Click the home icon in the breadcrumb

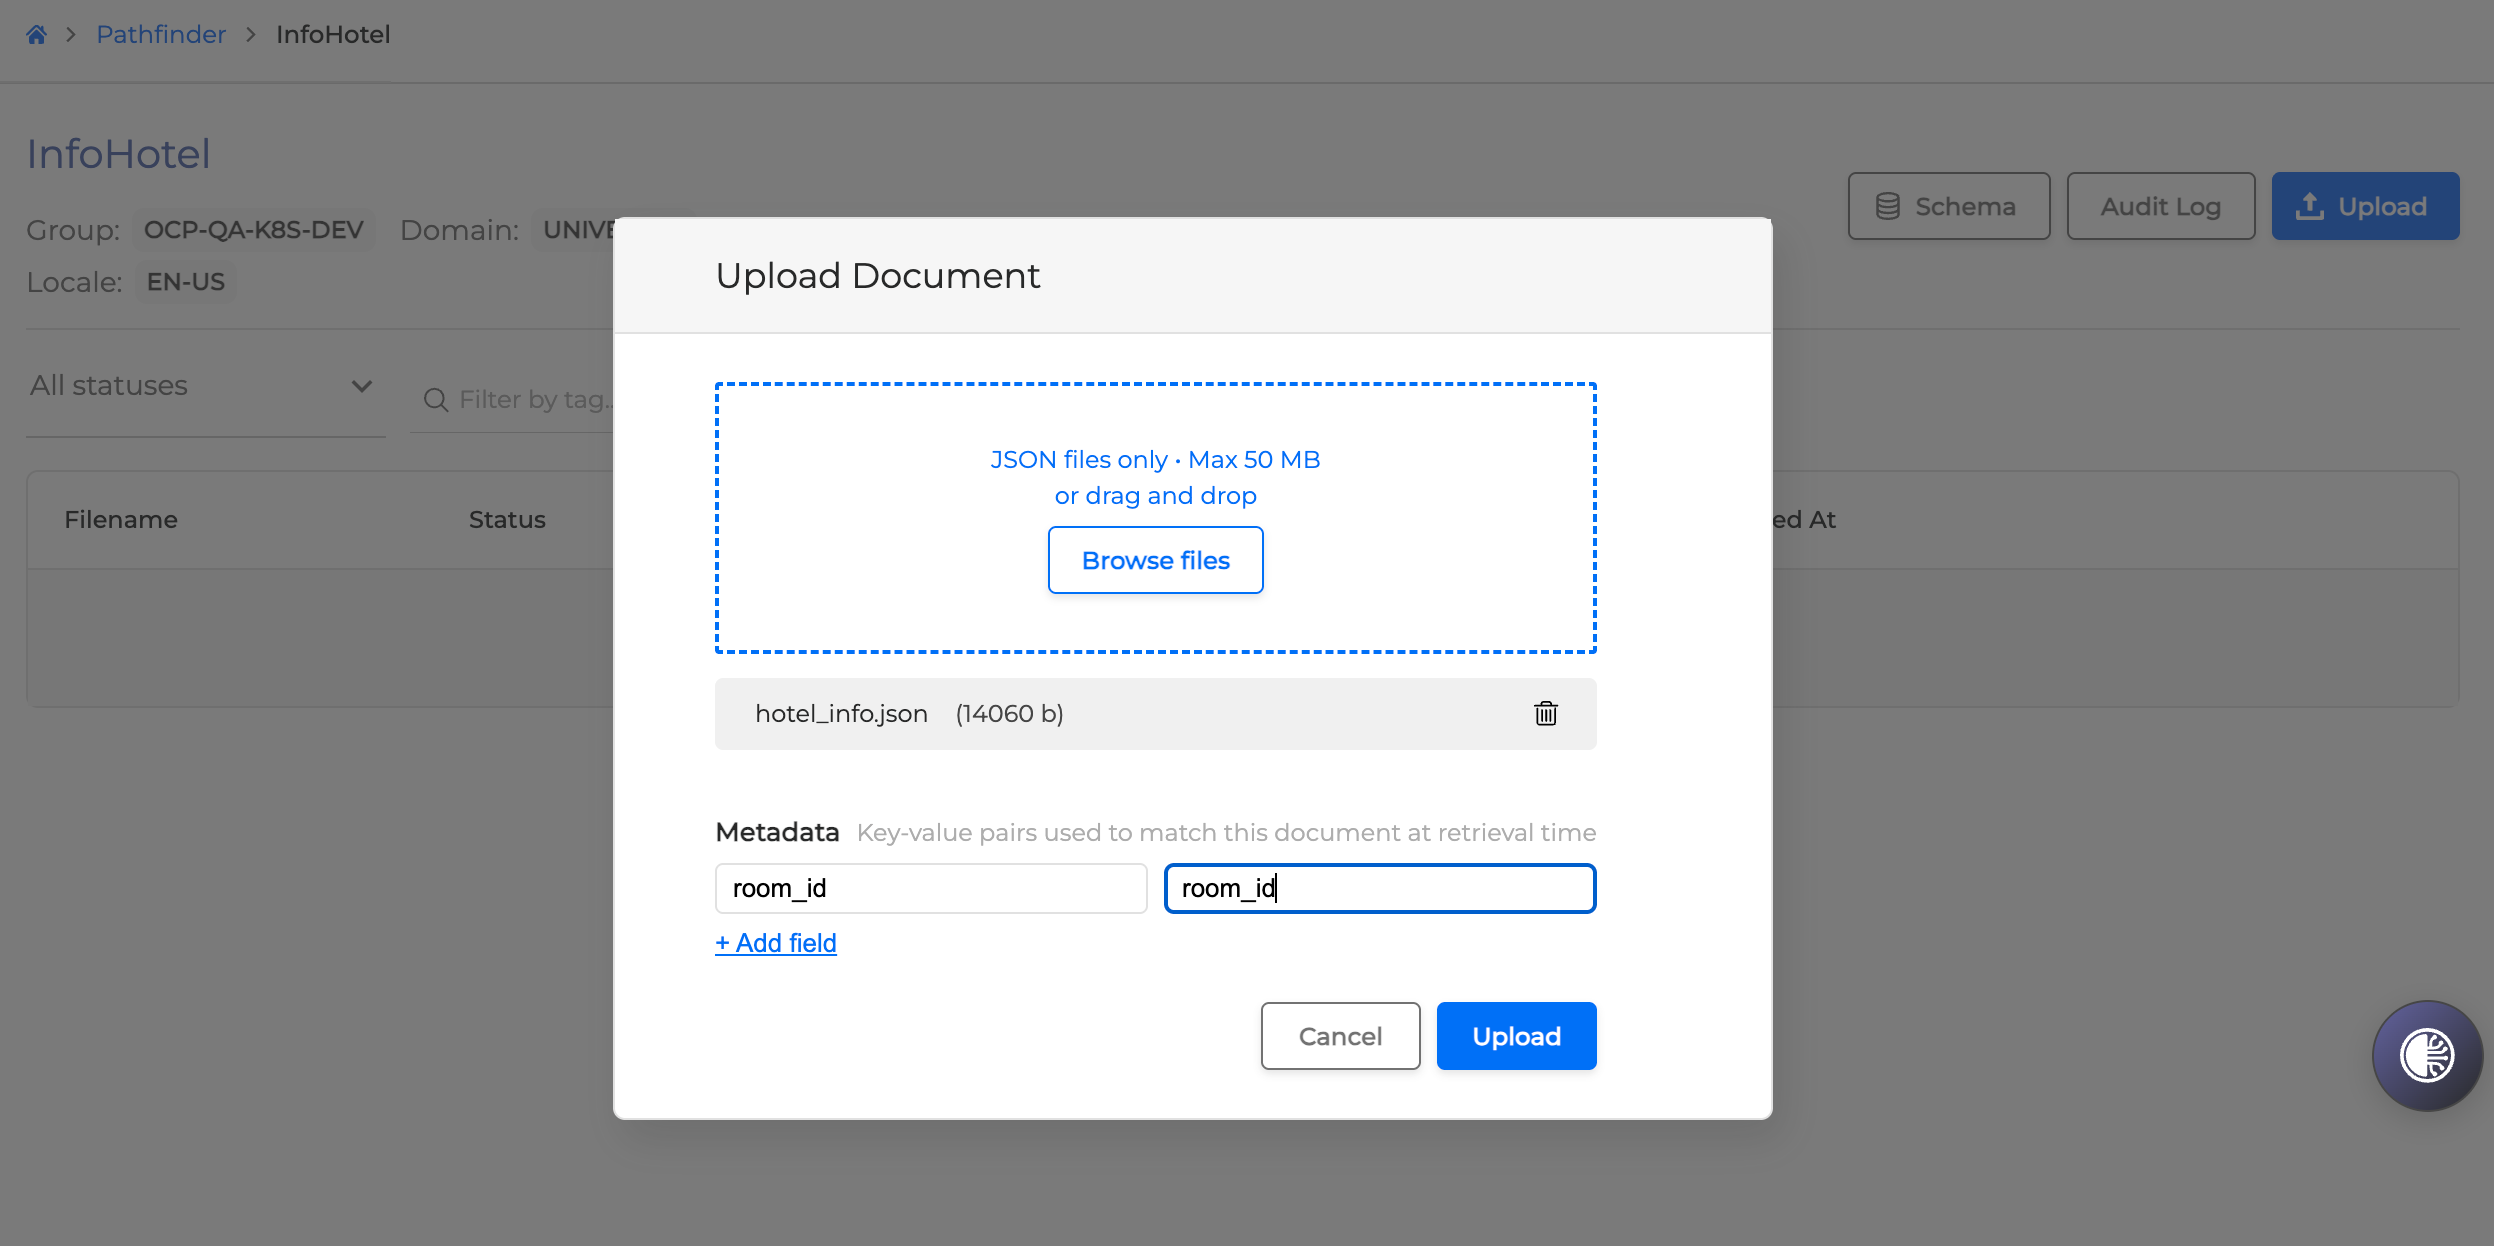(37, 33)
